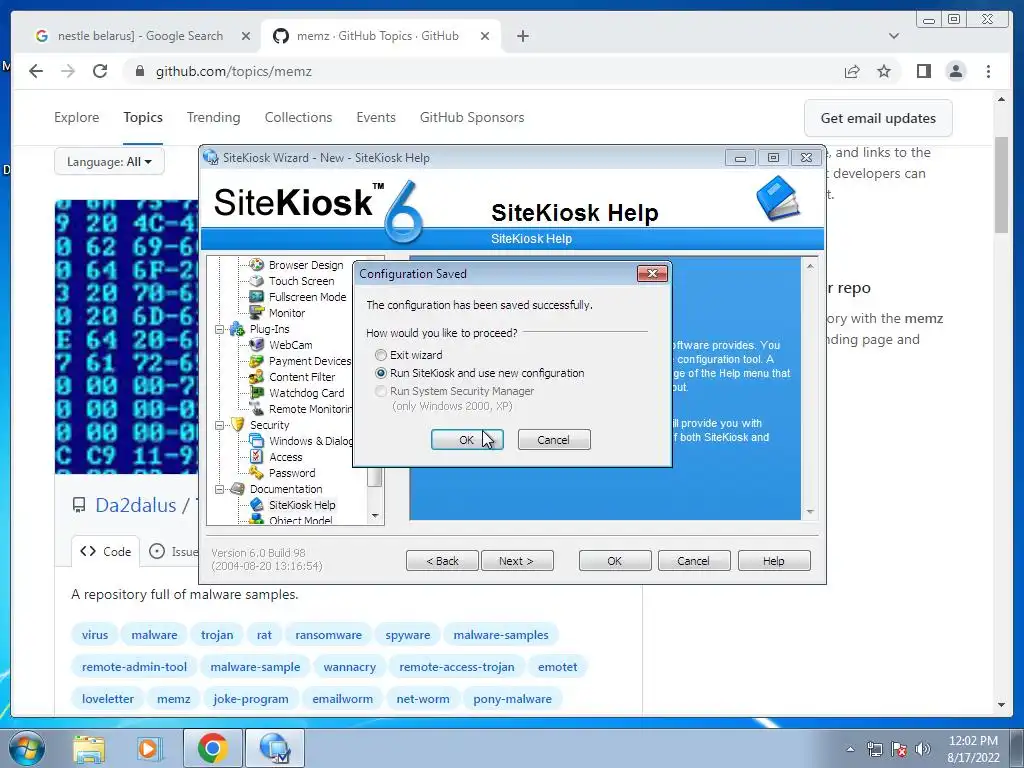The height and width of the screenshot is (768, 1024).
Task: Click the Fullscreen Mode tree icon
Action: pos(257,296)
